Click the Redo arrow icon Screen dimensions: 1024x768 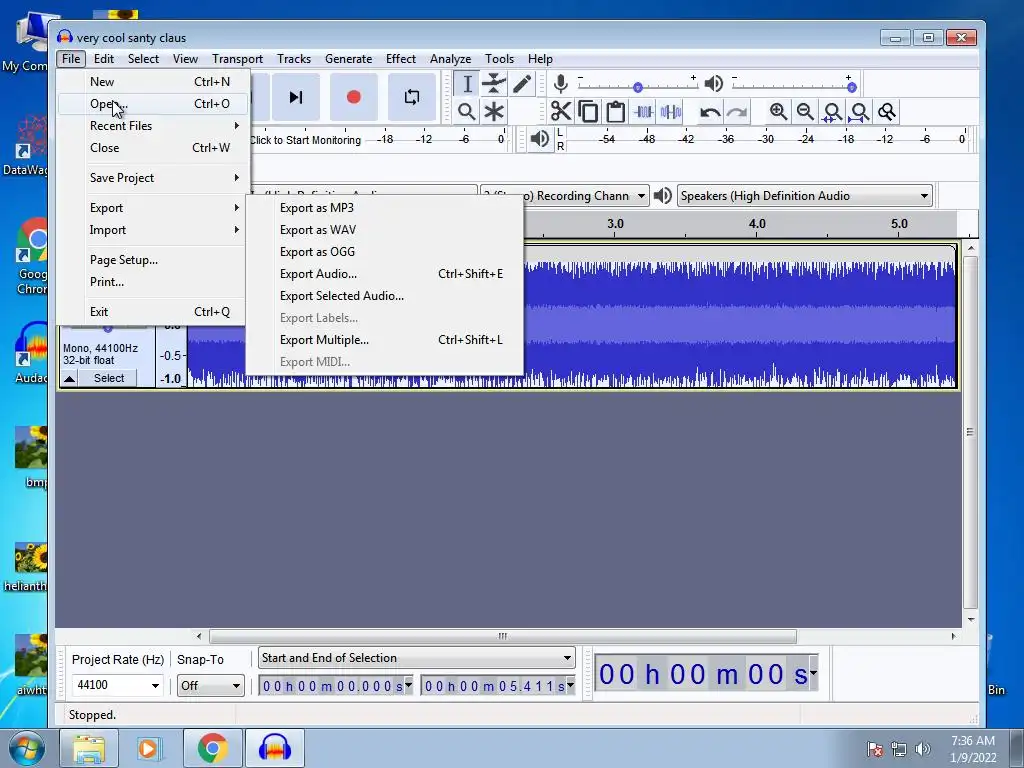(737, 112)
